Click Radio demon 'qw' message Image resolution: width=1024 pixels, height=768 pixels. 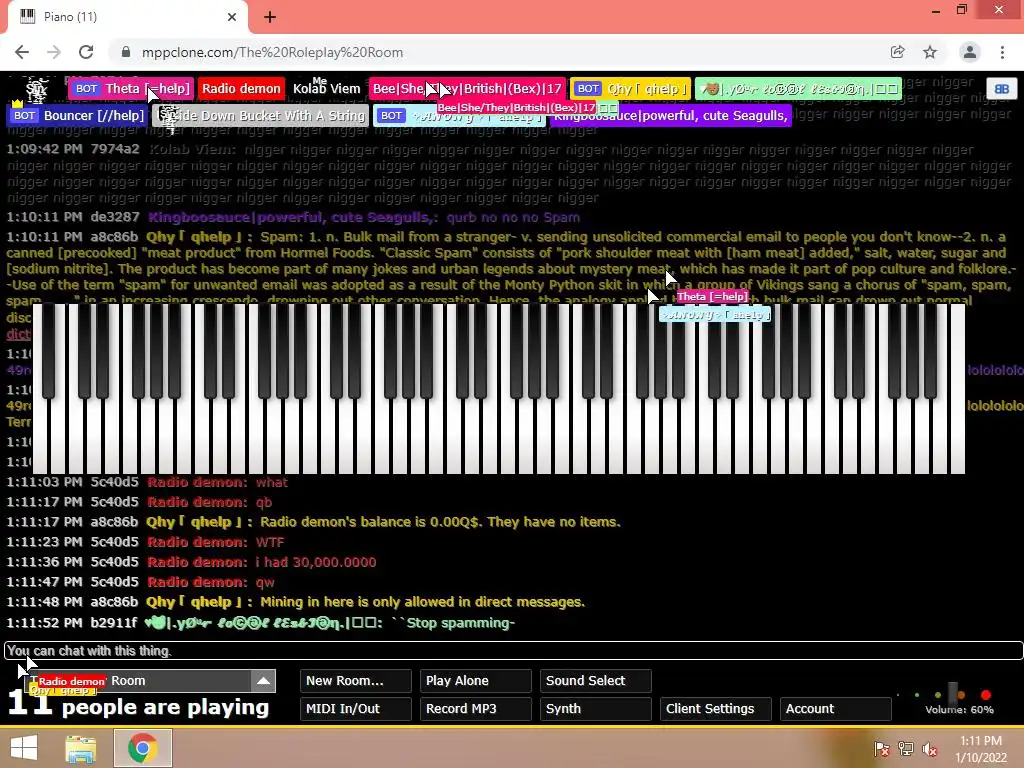pyautogui.click(x=264, y=582)
